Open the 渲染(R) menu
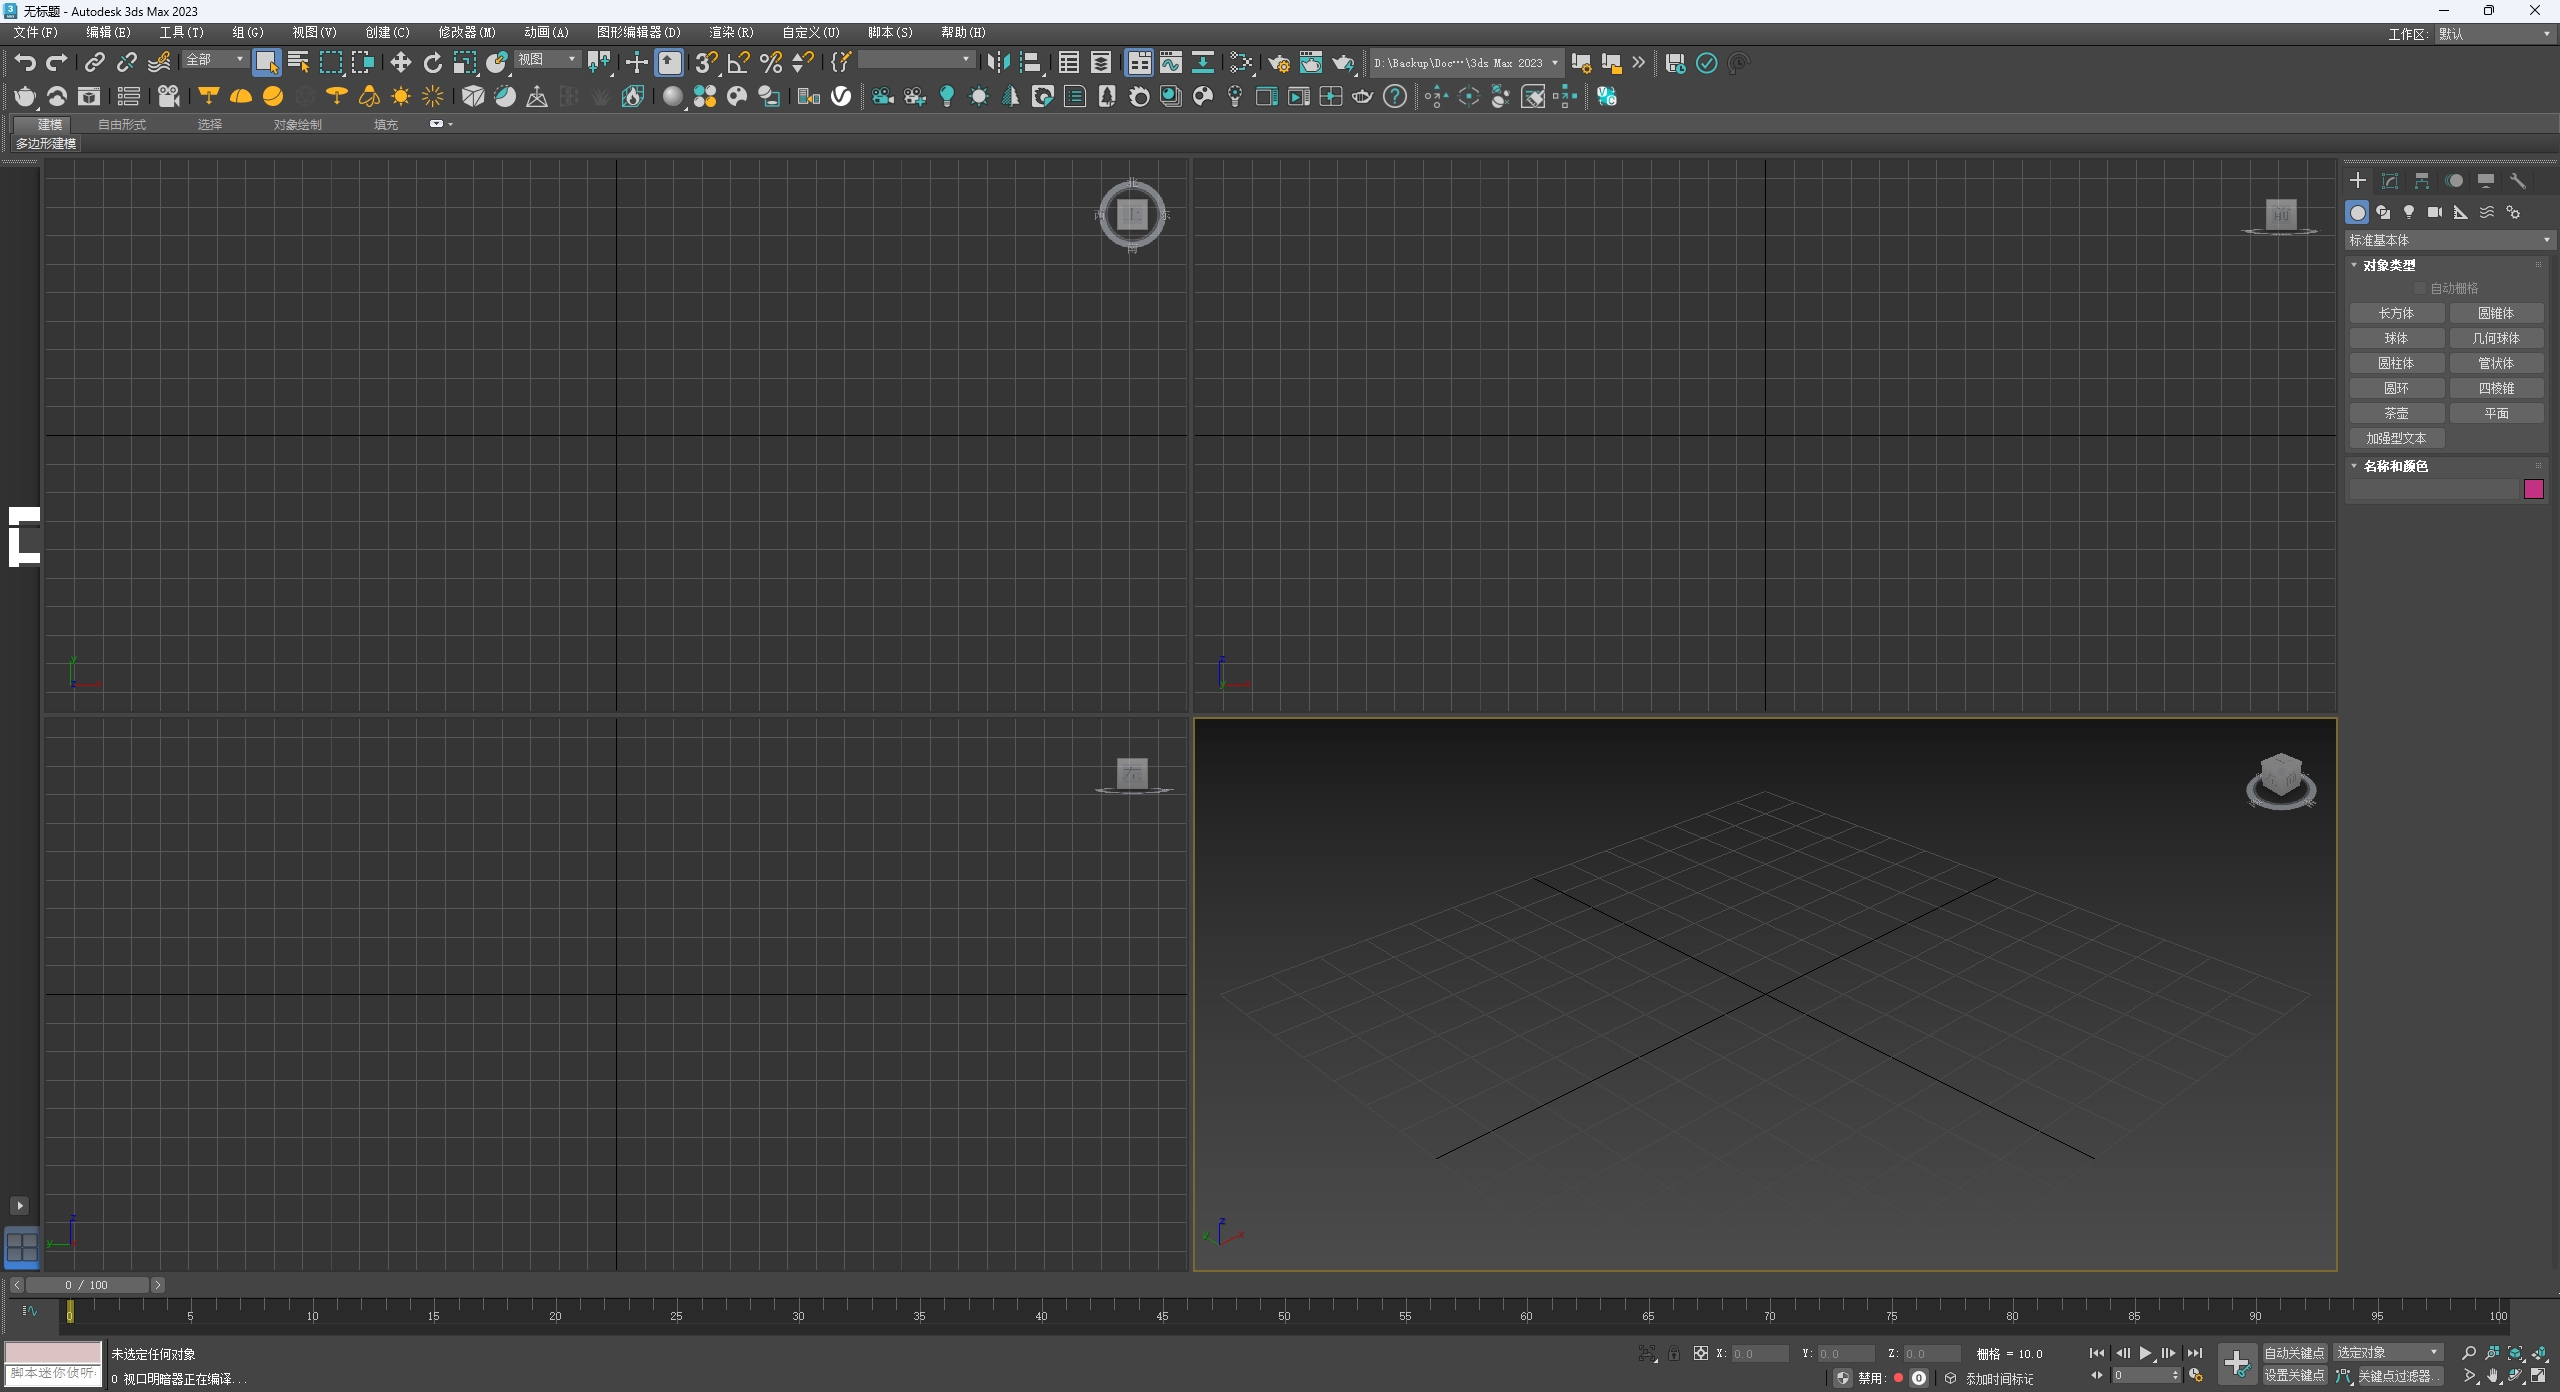The width and height of the screenshot is (2560, 1392). (x=730, y=32)
